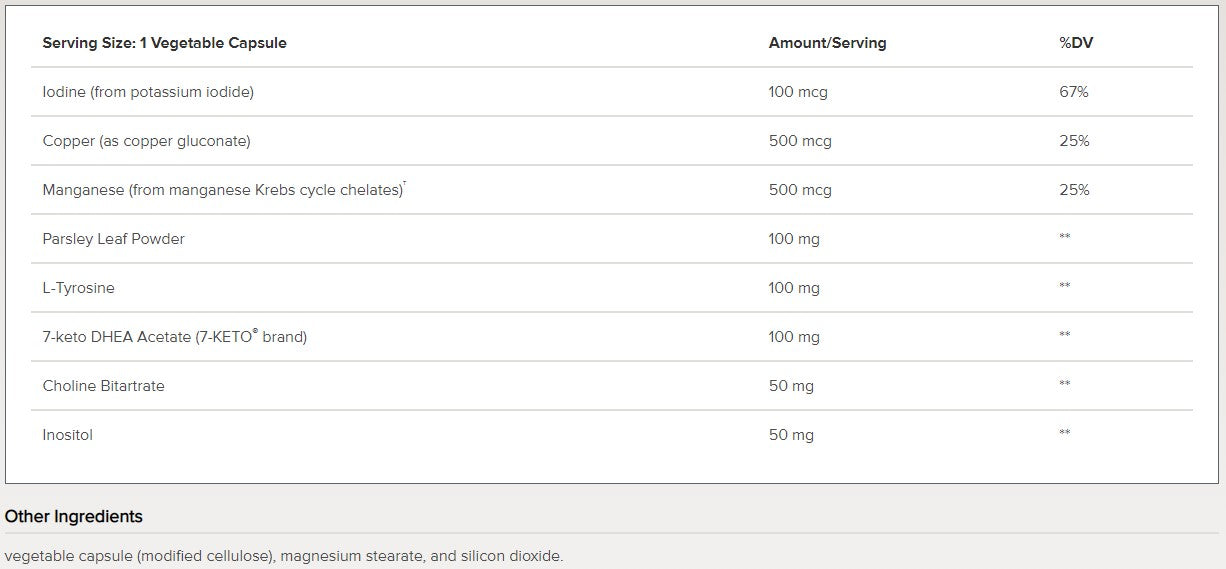Screen dimensions: 1226x569
Task: Click the Copper (as copper gluconate) label
Action: point(146,141)
